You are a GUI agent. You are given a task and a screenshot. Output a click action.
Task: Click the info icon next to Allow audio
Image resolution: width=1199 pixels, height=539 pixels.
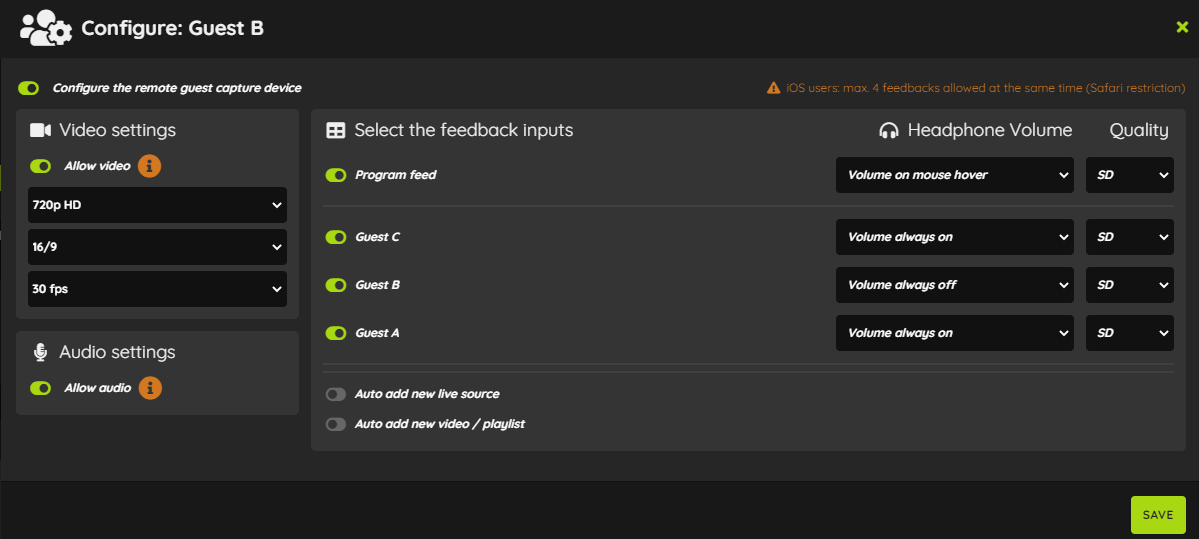pyautogui.click(x=150, y=388)
